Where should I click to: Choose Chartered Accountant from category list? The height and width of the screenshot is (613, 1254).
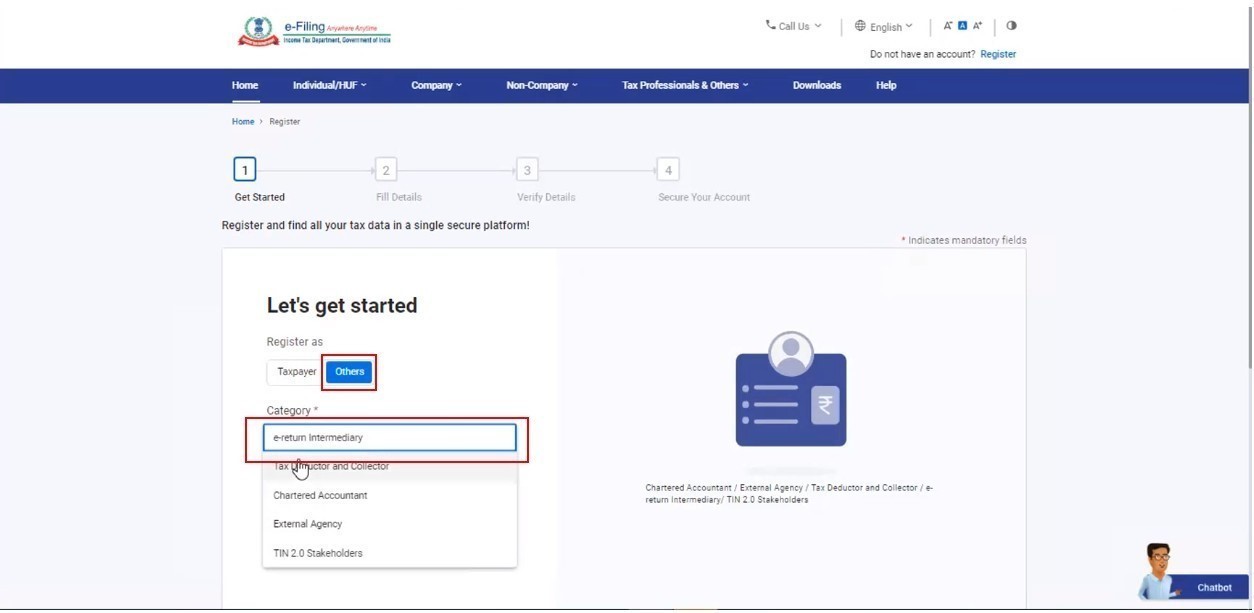point(320,496)
